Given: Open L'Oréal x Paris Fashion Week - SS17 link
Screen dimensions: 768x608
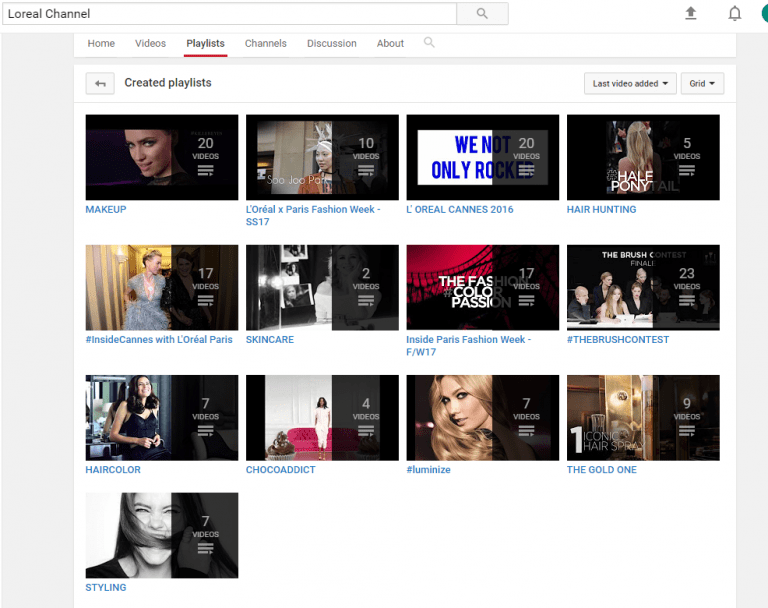Looking at the screenshot, I should [313, 216].
